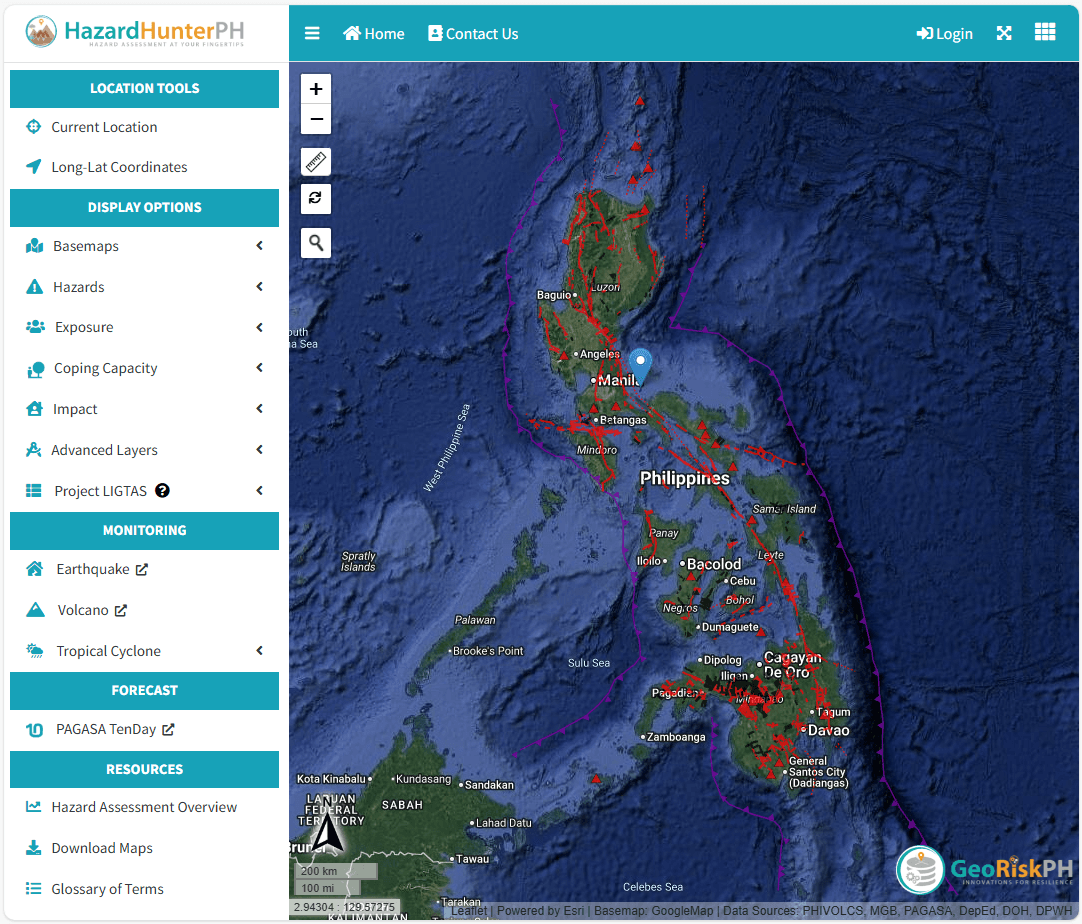
Task: Click the HazardHunterPH logo
Action: (x=135, y=32)
